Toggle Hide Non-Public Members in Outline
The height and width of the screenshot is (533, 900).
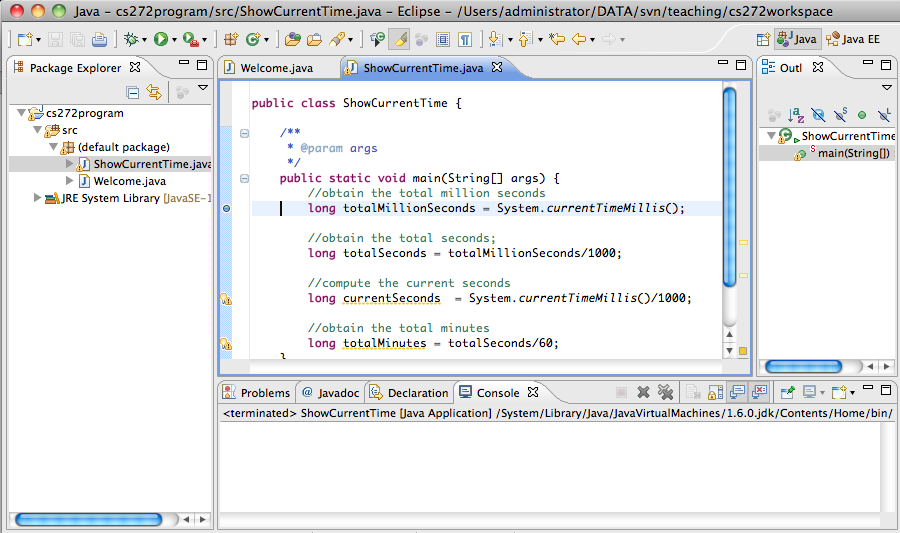point(862,115)
